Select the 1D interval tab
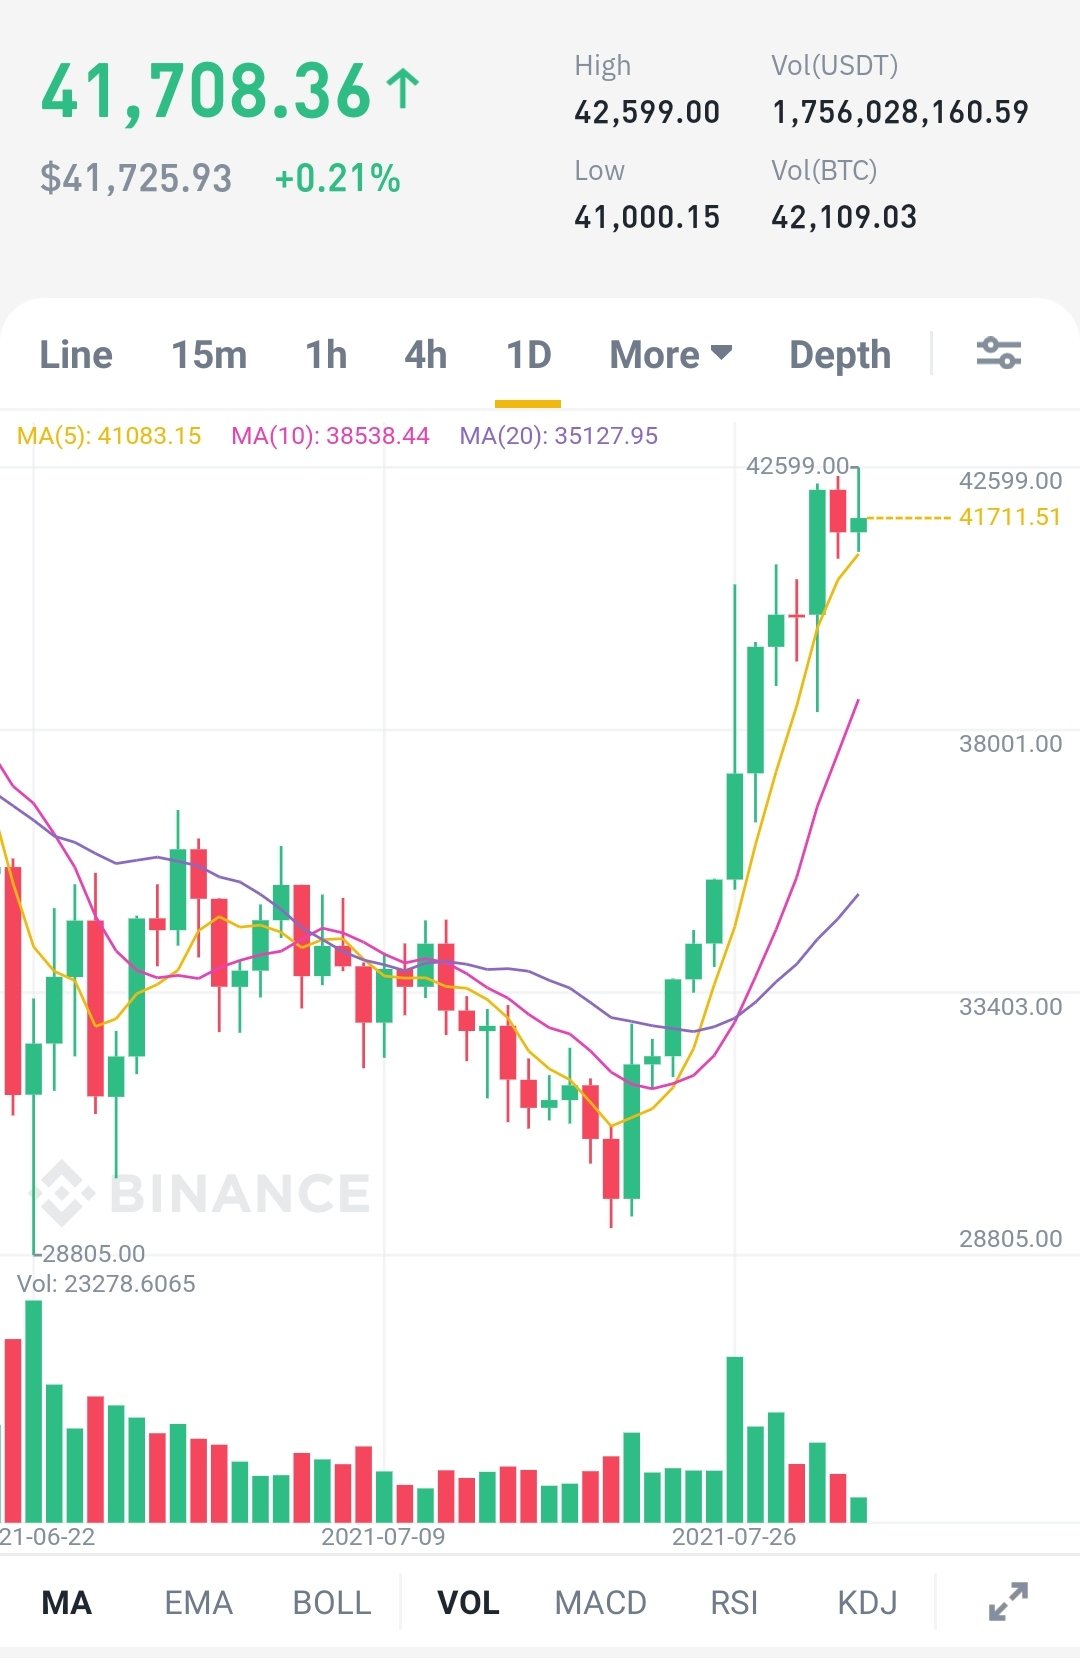The image size is (1080, 1667). pos(528,355)
